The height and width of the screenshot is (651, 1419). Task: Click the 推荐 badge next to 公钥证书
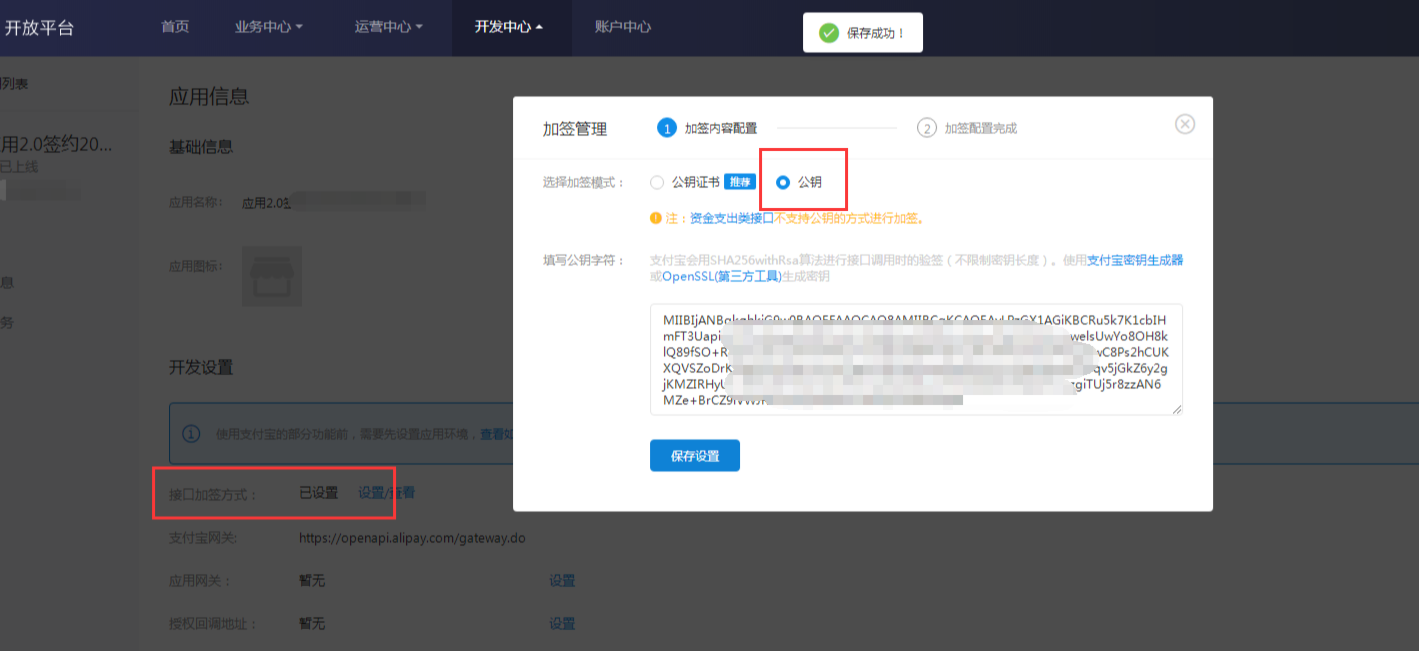pos(740,182)
